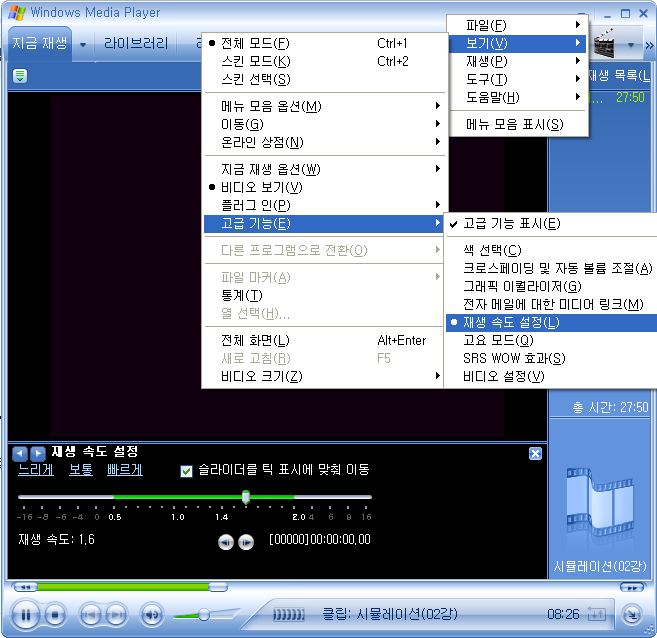Select 비디오 설정(V) enhancement

click(551, 376)
